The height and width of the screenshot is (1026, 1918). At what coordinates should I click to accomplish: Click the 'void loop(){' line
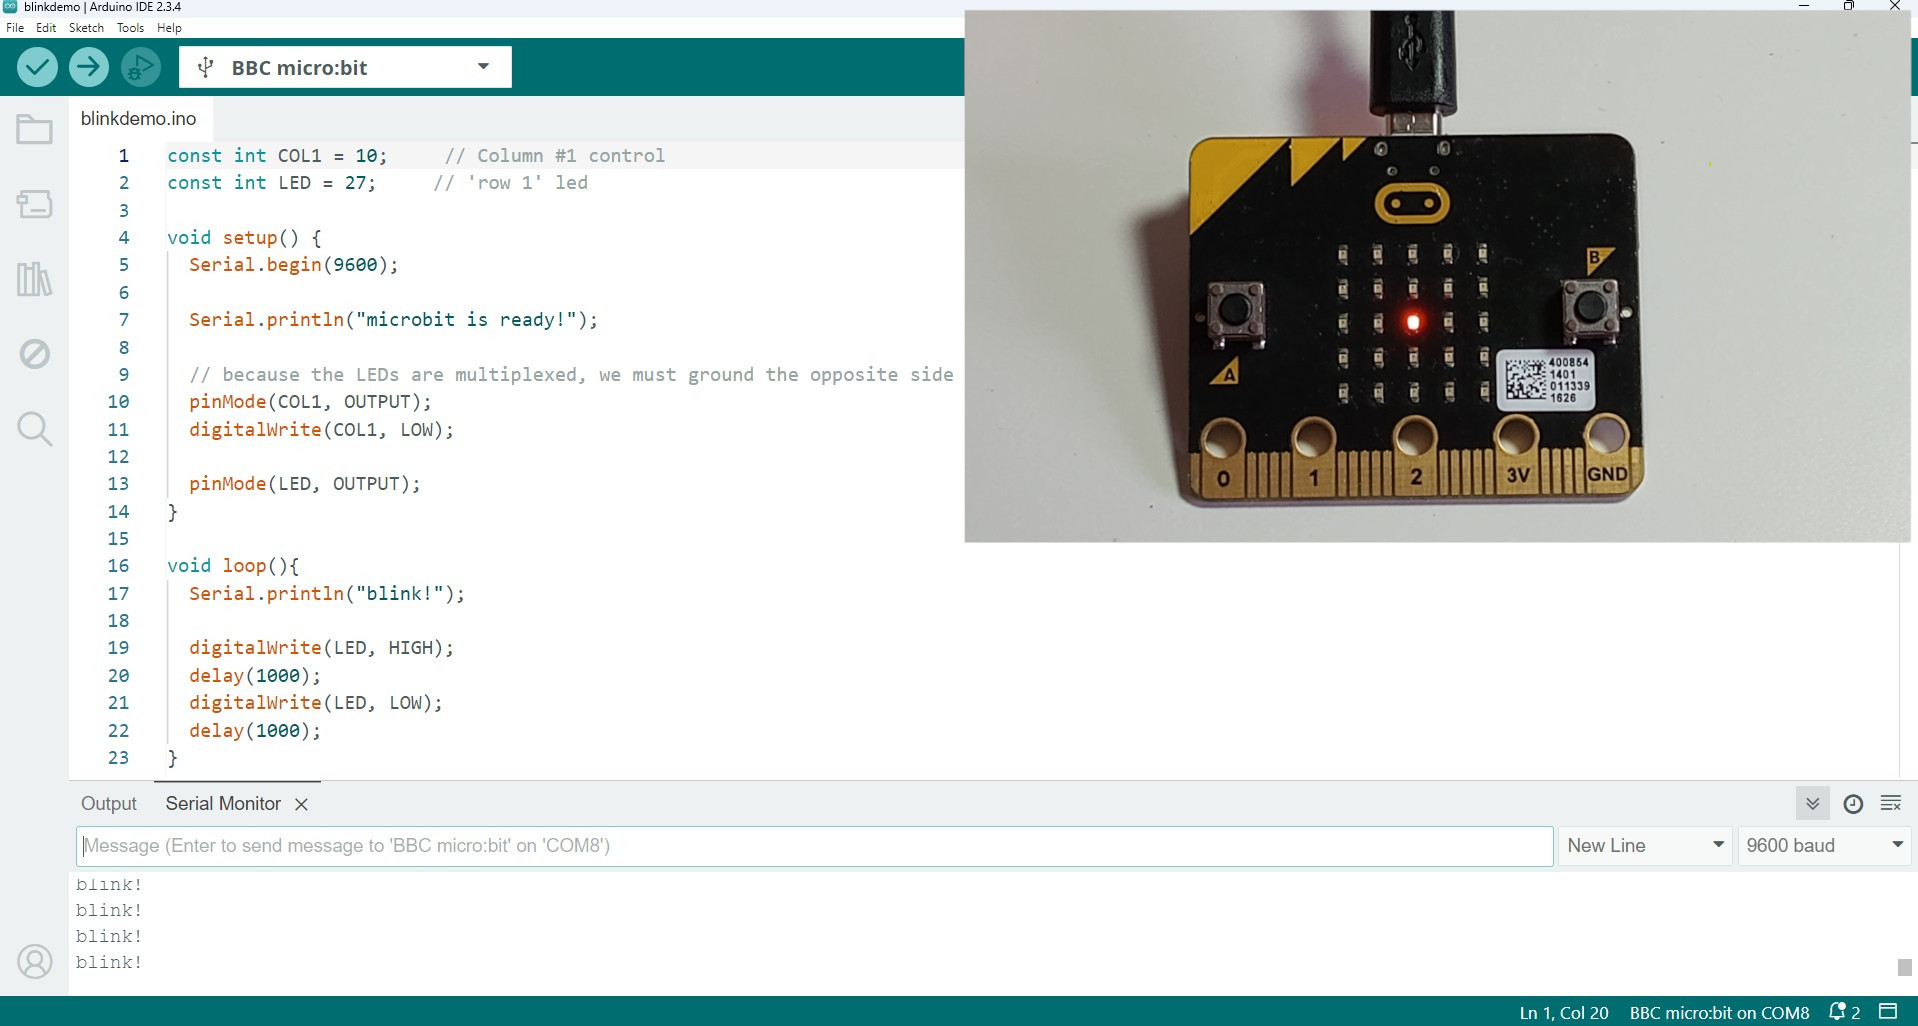tap(233, 566)
